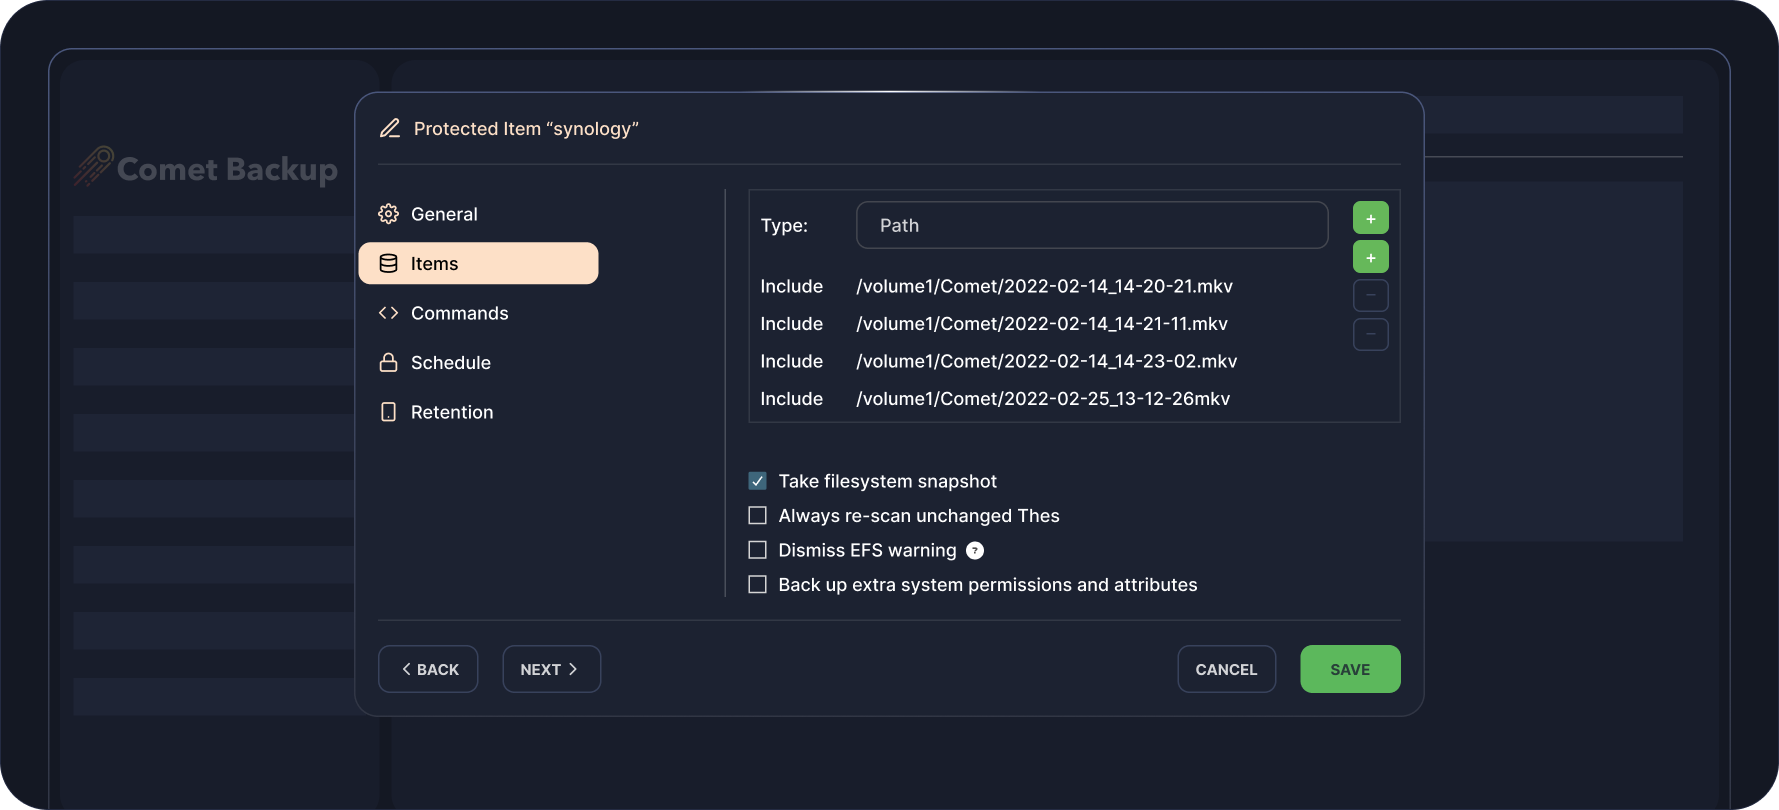This screenshot has height=810, width=1779.
Task: Click the green SAVE button
Action: point(1349,669)
